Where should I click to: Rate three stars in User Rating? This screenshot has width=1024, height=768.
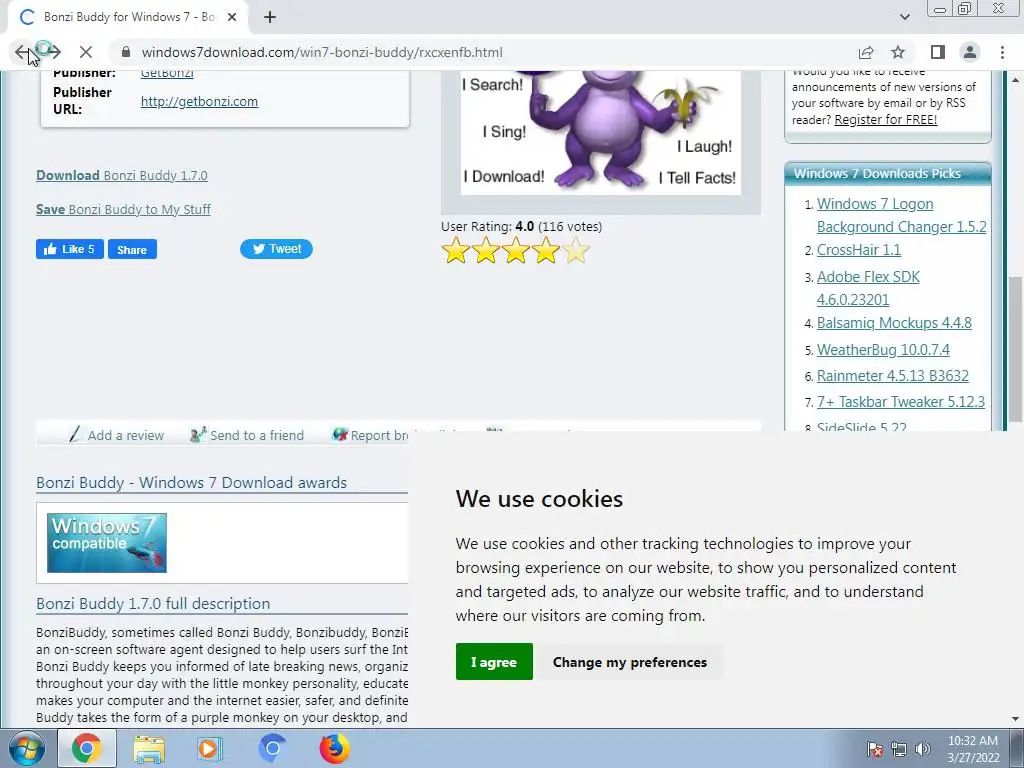(515, 251)
